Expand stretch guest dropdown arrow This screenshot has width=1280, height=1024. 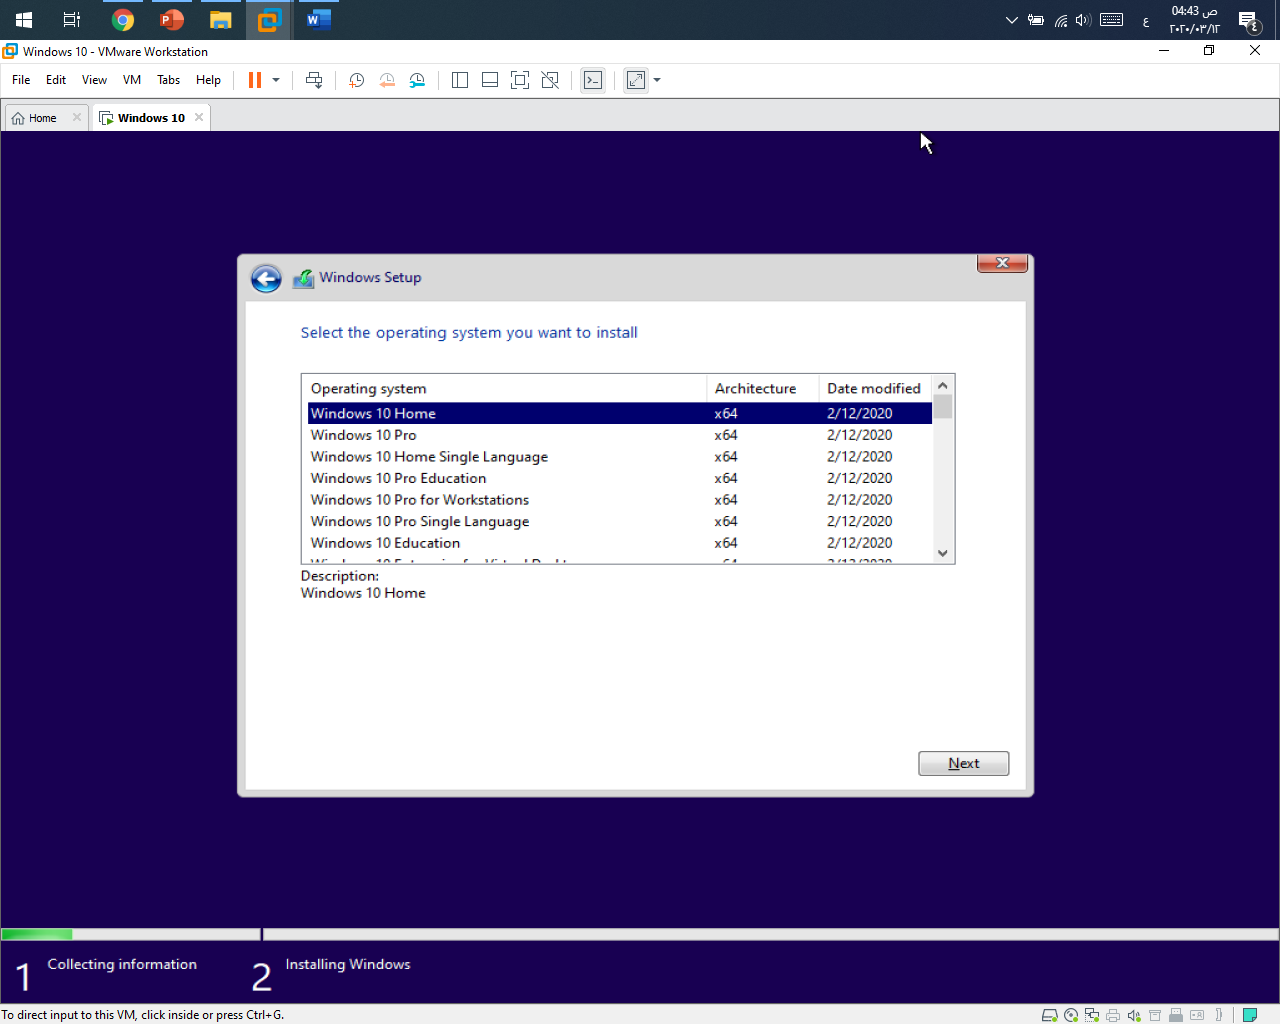[657, 80]
